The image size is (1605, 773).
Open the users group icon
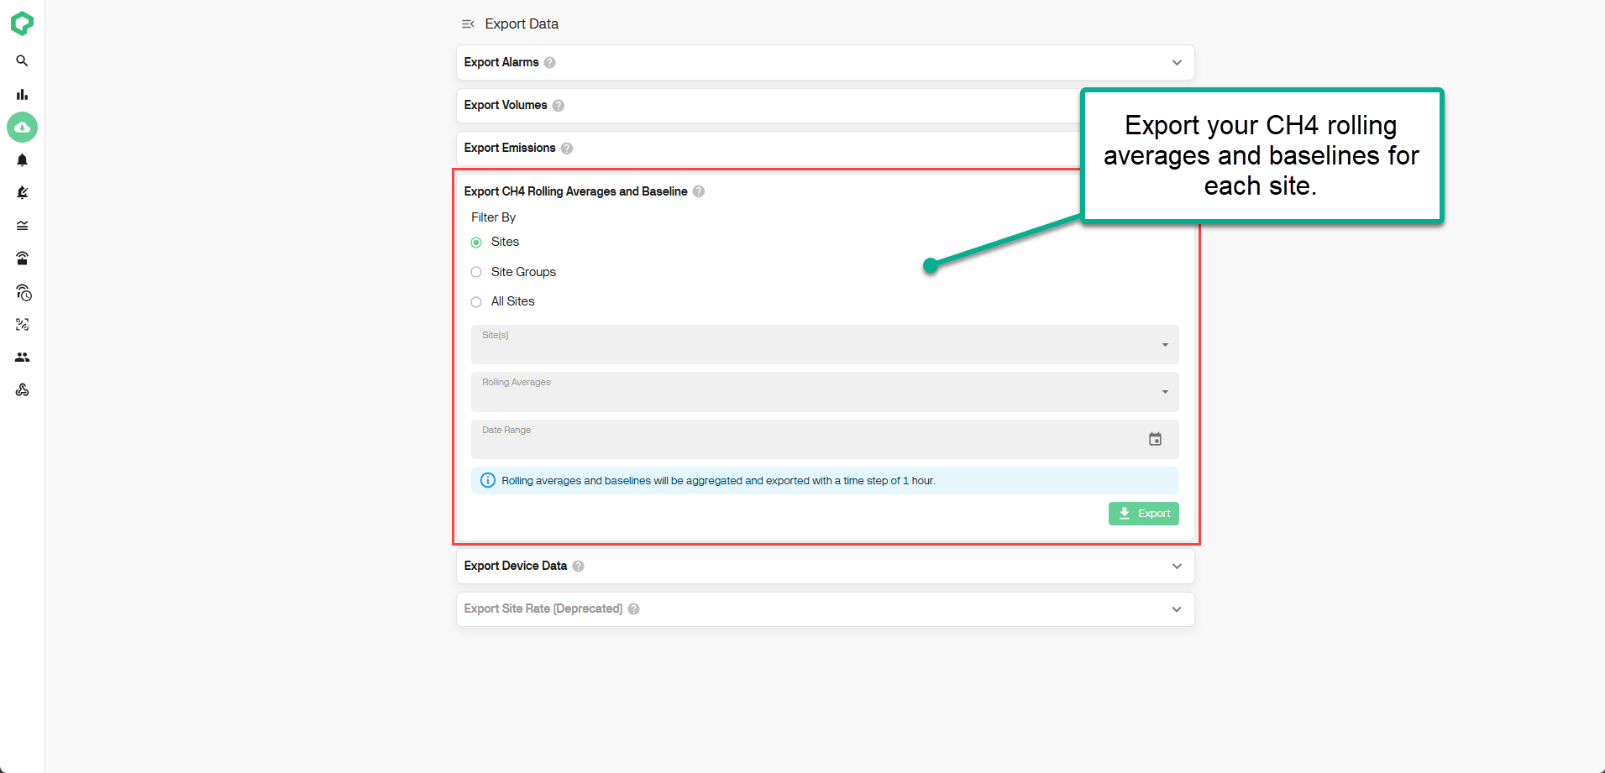pos(22,357)
